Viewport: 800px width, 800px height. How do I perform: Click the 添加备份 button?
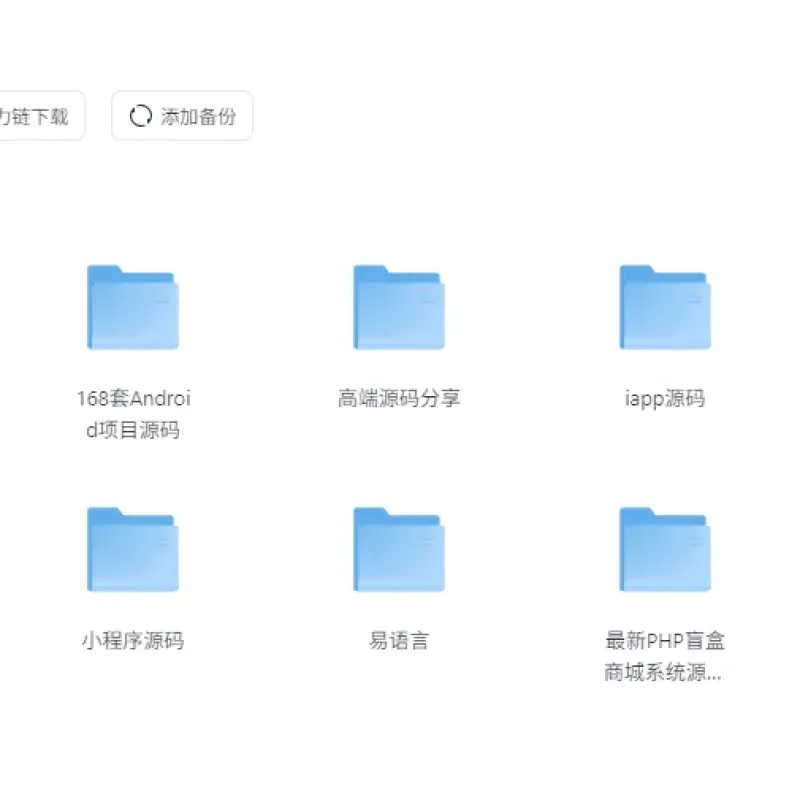pos(182,116)
